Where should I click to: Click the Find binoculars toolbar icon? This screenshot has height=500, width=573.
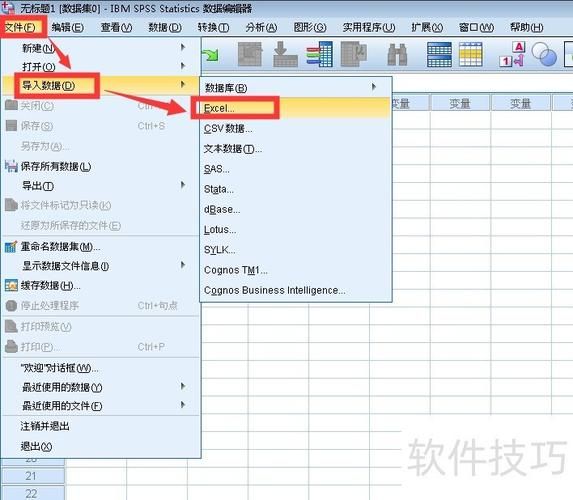point(397,55)
